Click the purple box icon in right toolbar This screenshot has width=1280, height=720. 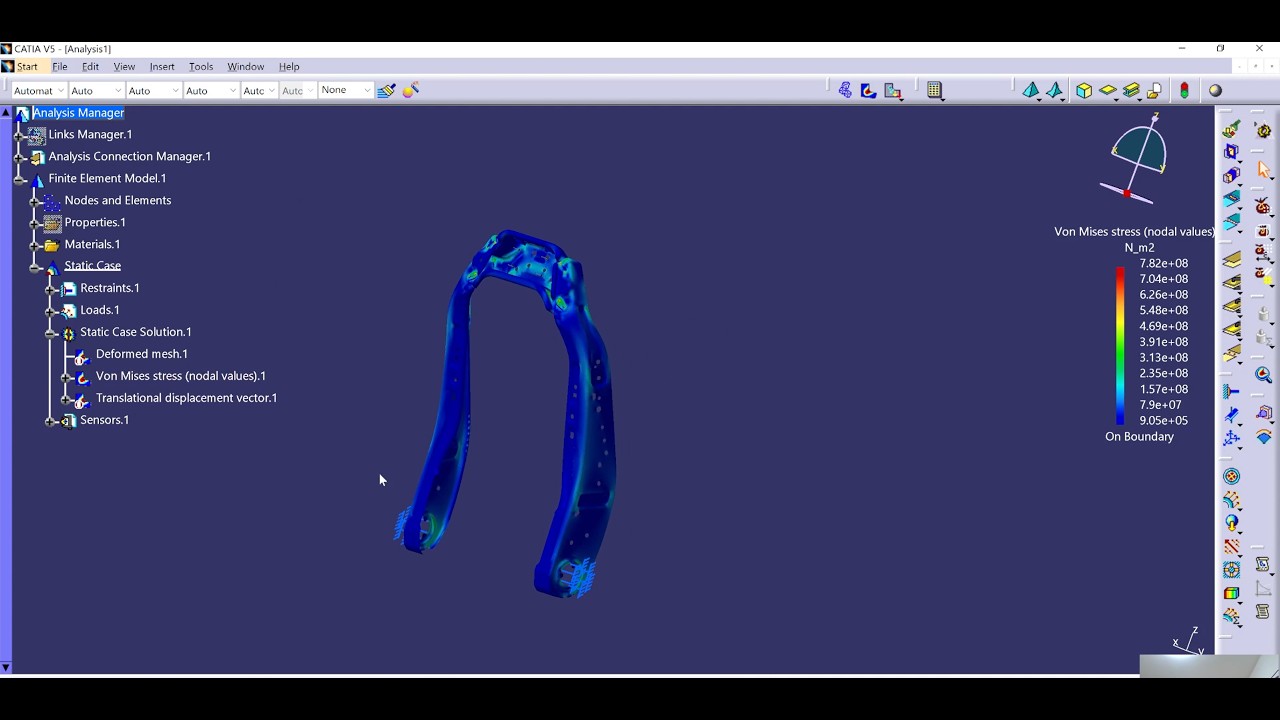point(1263,412)
